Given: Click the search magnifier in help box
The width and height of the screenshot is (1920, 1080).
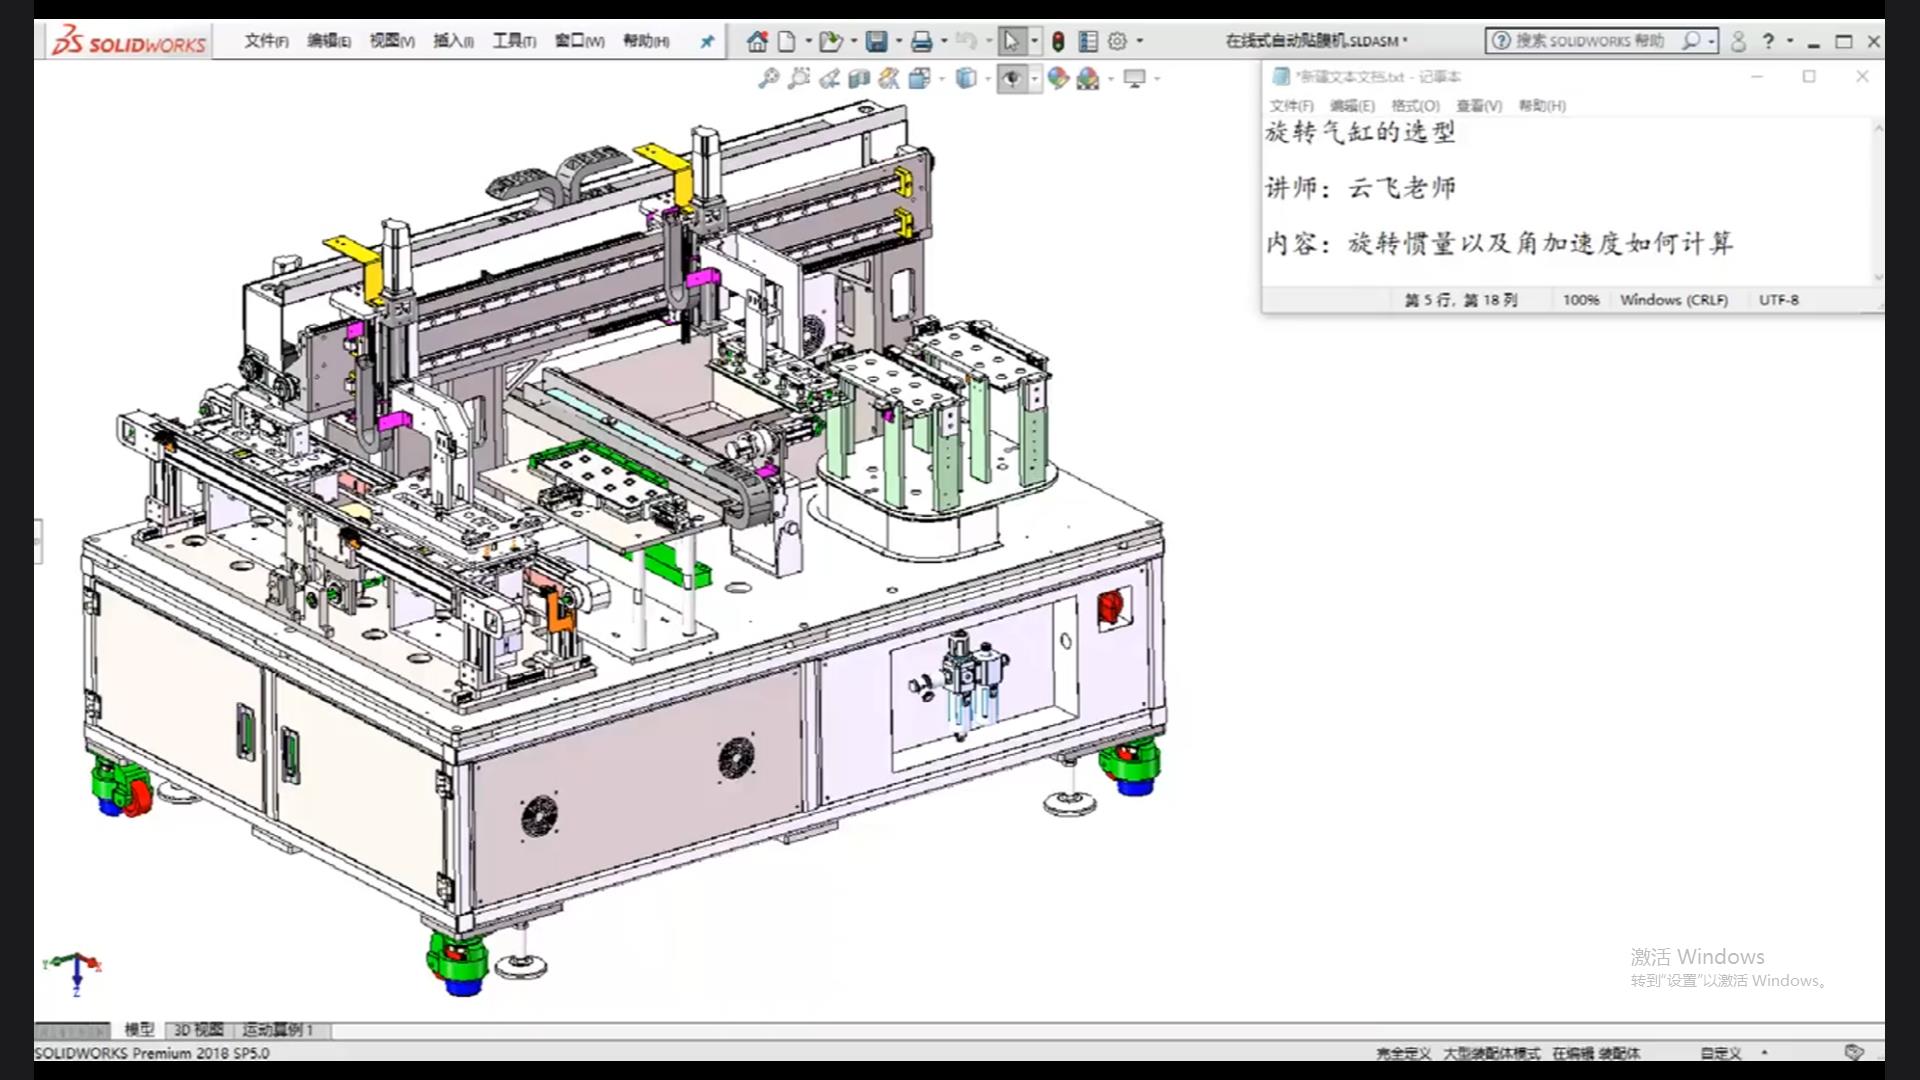Looking at the screenshot, I should [x=1691, y=41].
